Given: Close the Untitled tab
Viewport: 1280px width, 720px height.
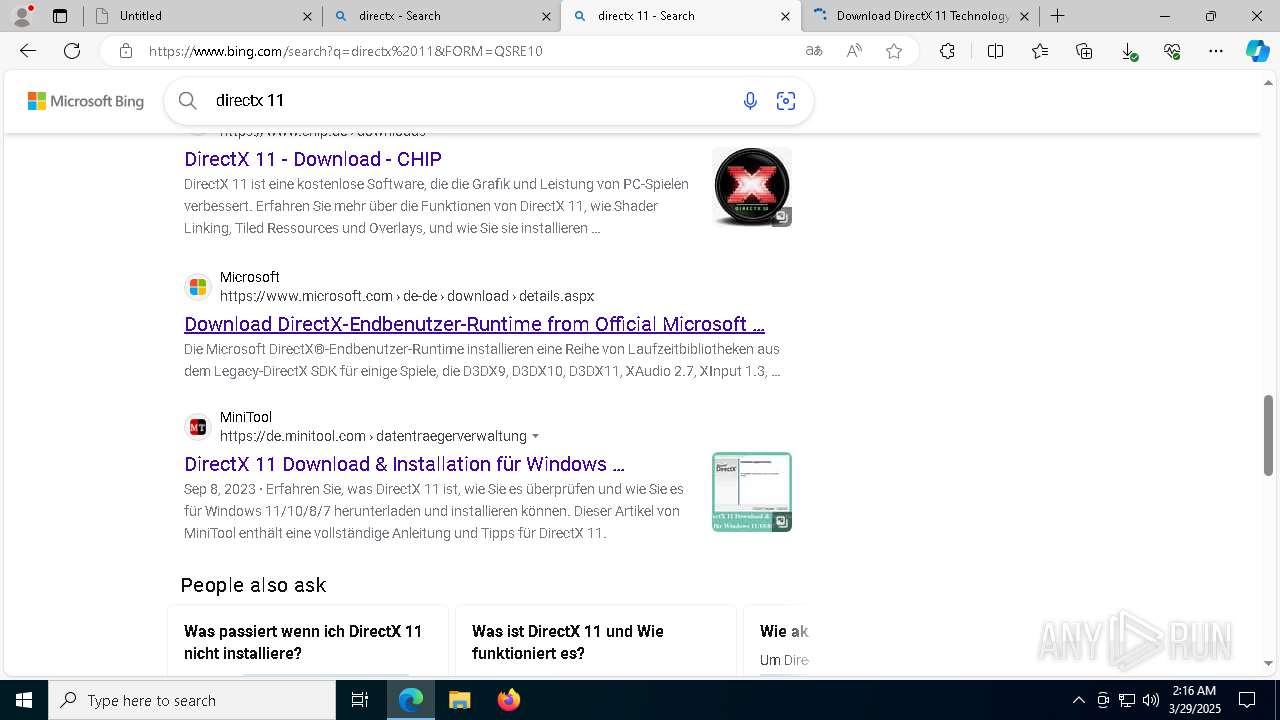Looking at the screenshot, I should tap(307, 16).
